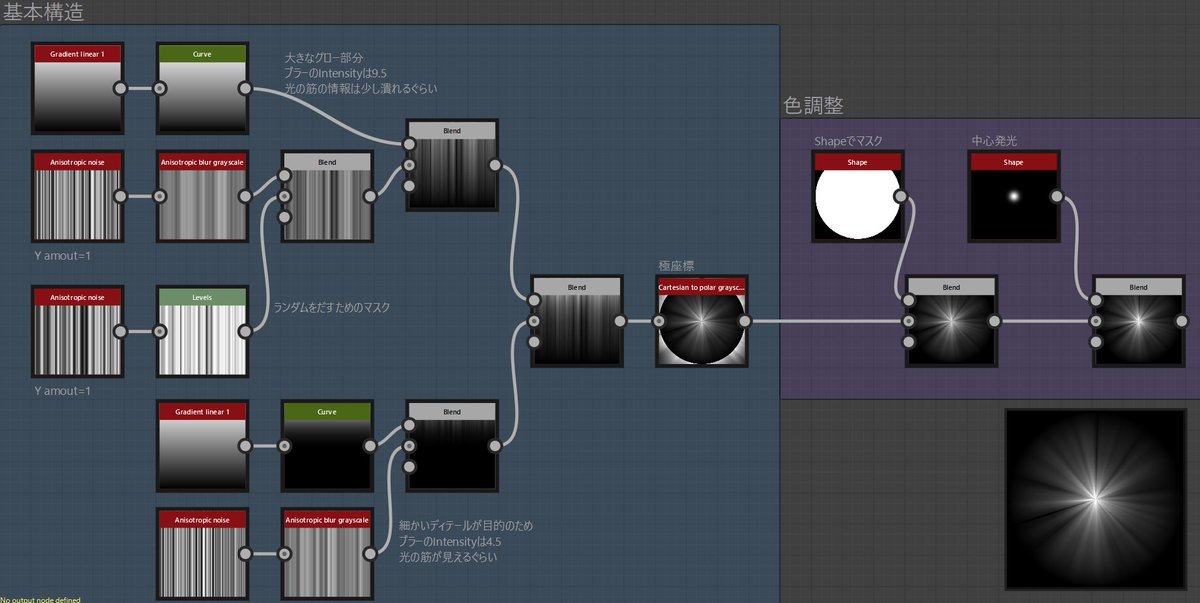This screenshot has width=1200, height=603.
Task: Select the Blend node fed by Shapeでマスク shape
Action: coord(951,322)
